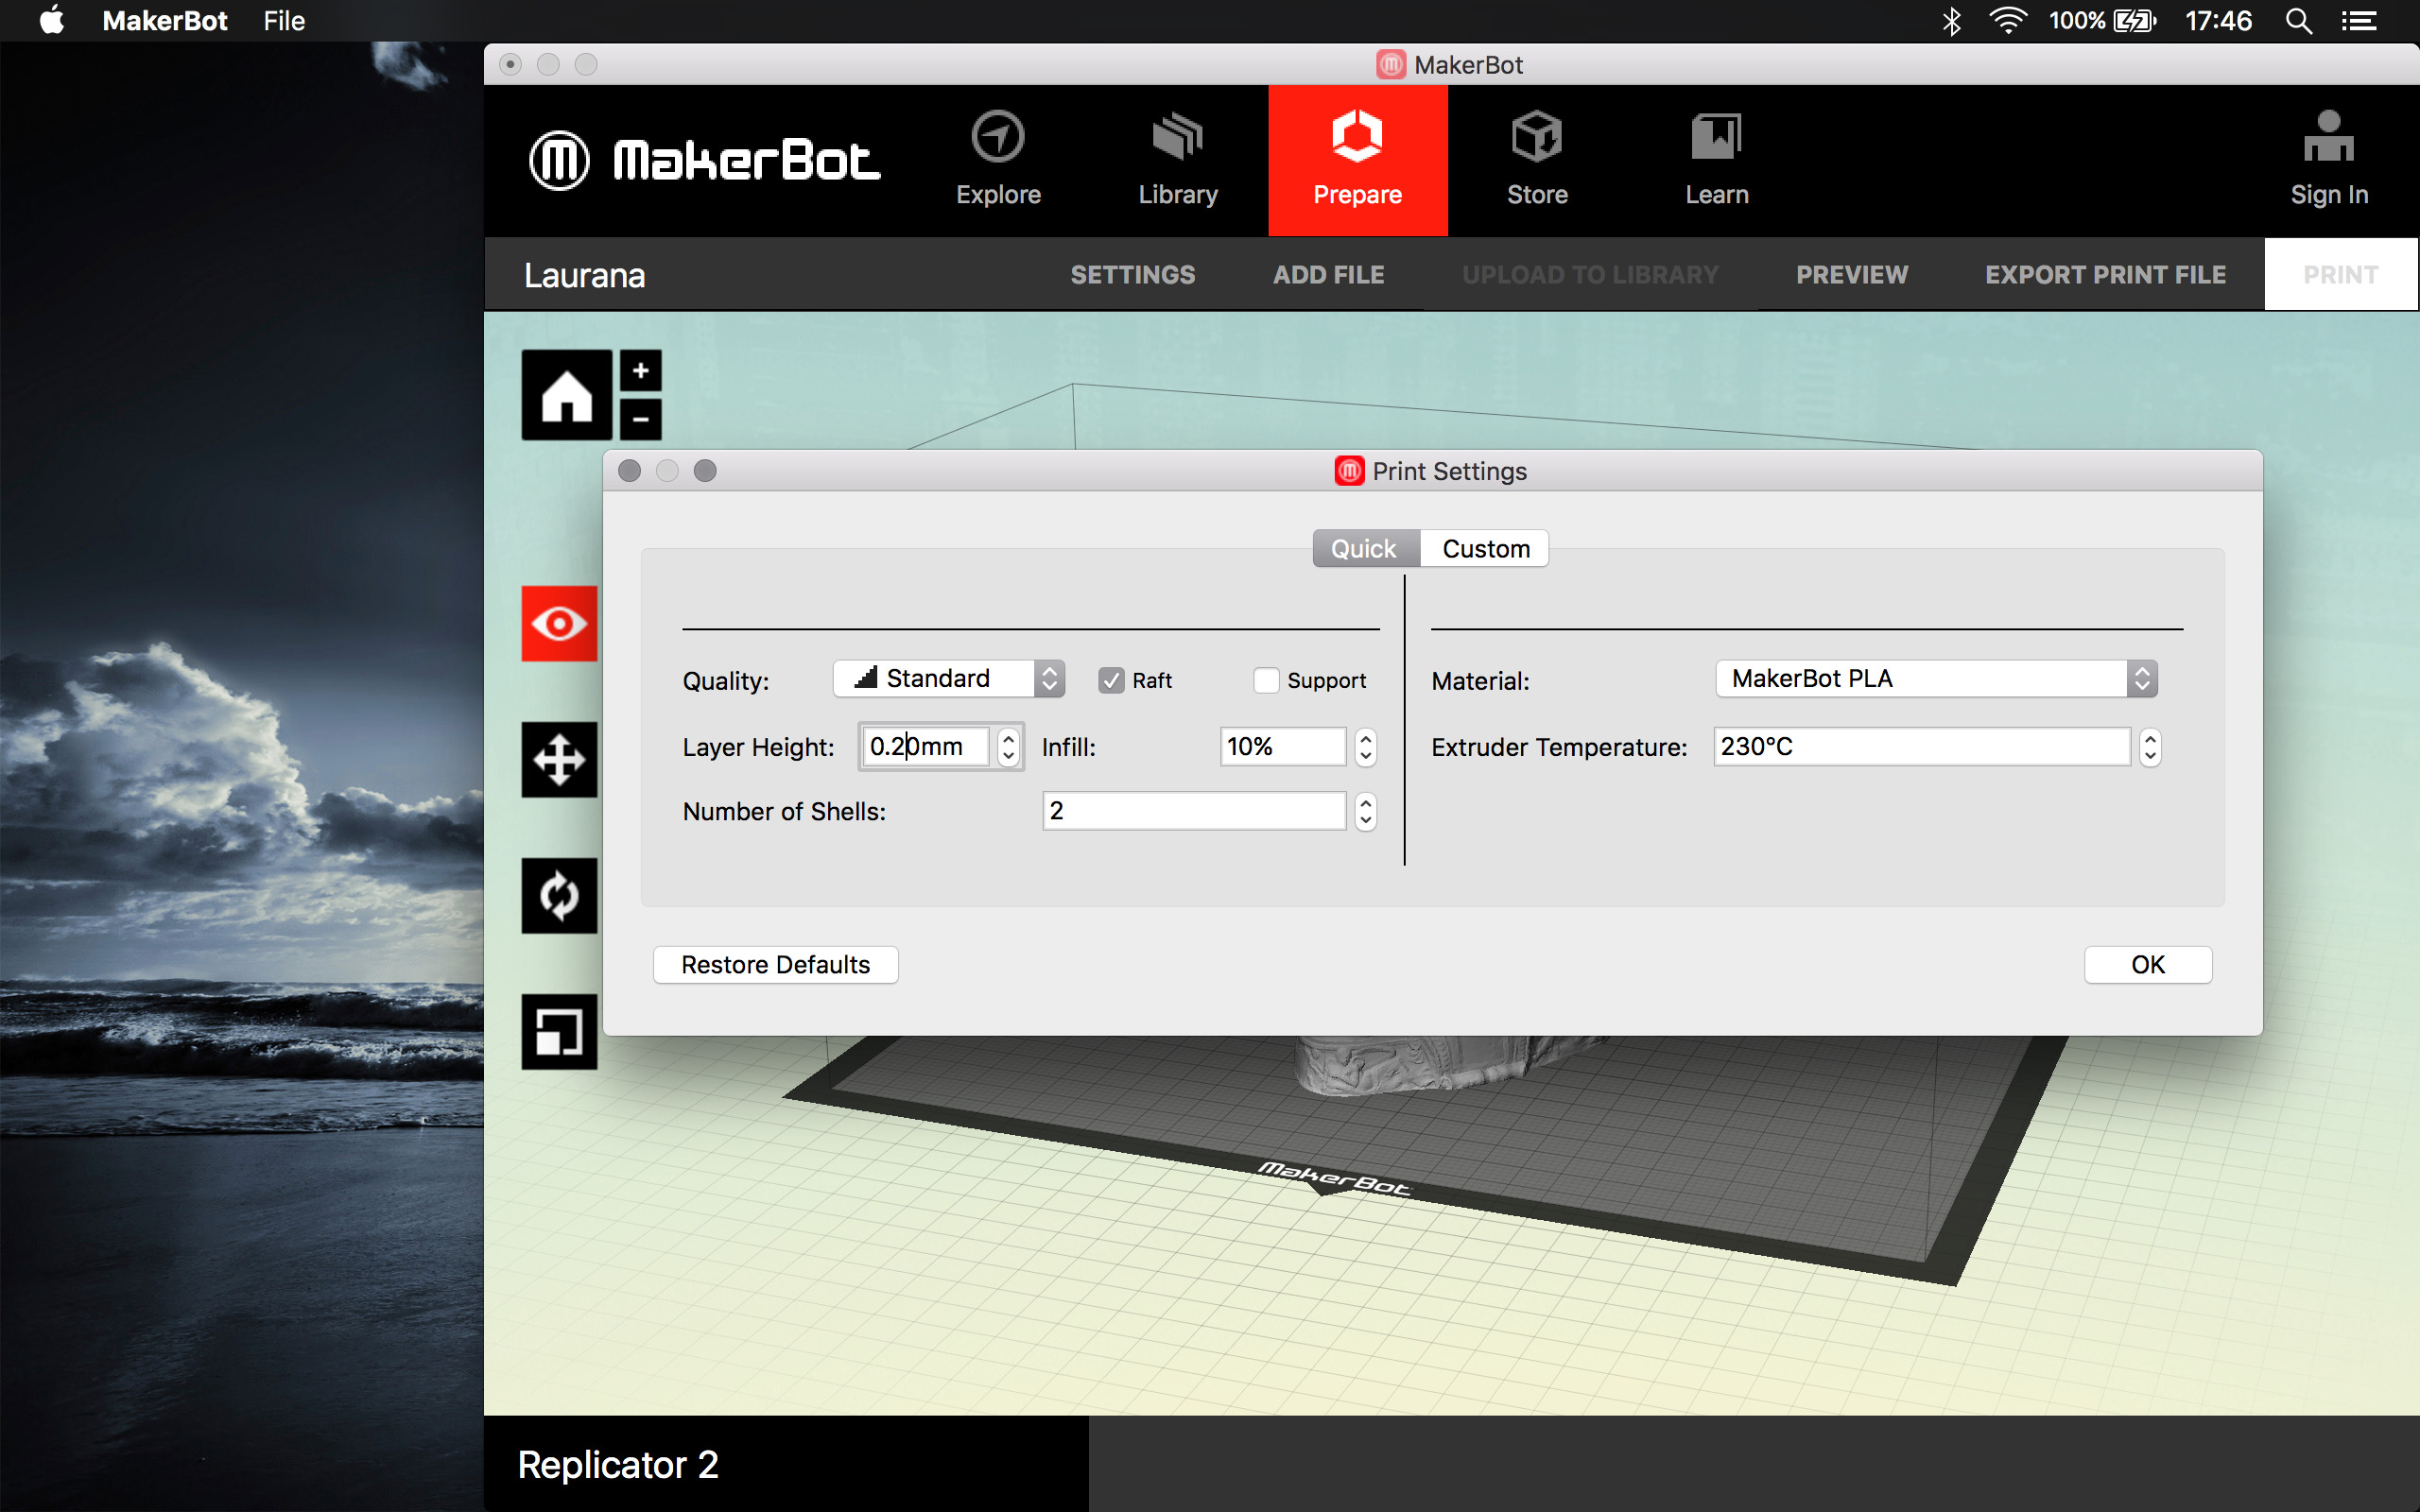Click the Laurana model name
Screen dimensions: 2420x1512
tap(584, 275)
